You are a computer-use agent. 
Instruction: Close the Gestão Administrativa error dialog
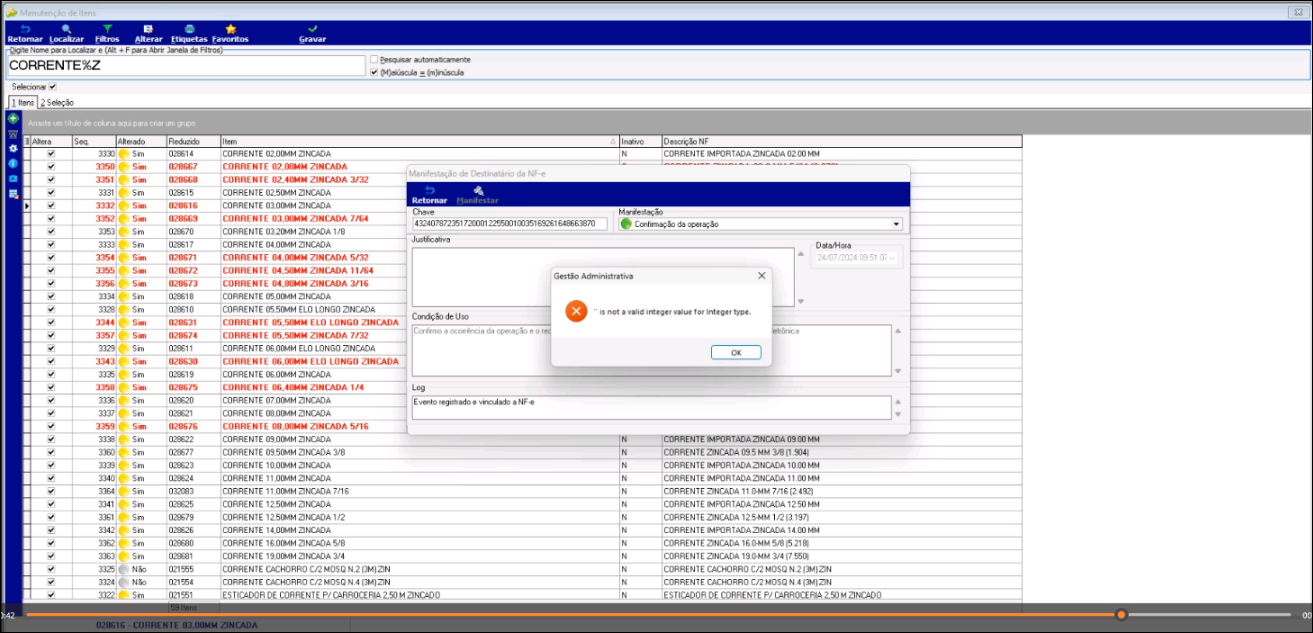coord(761,275)
